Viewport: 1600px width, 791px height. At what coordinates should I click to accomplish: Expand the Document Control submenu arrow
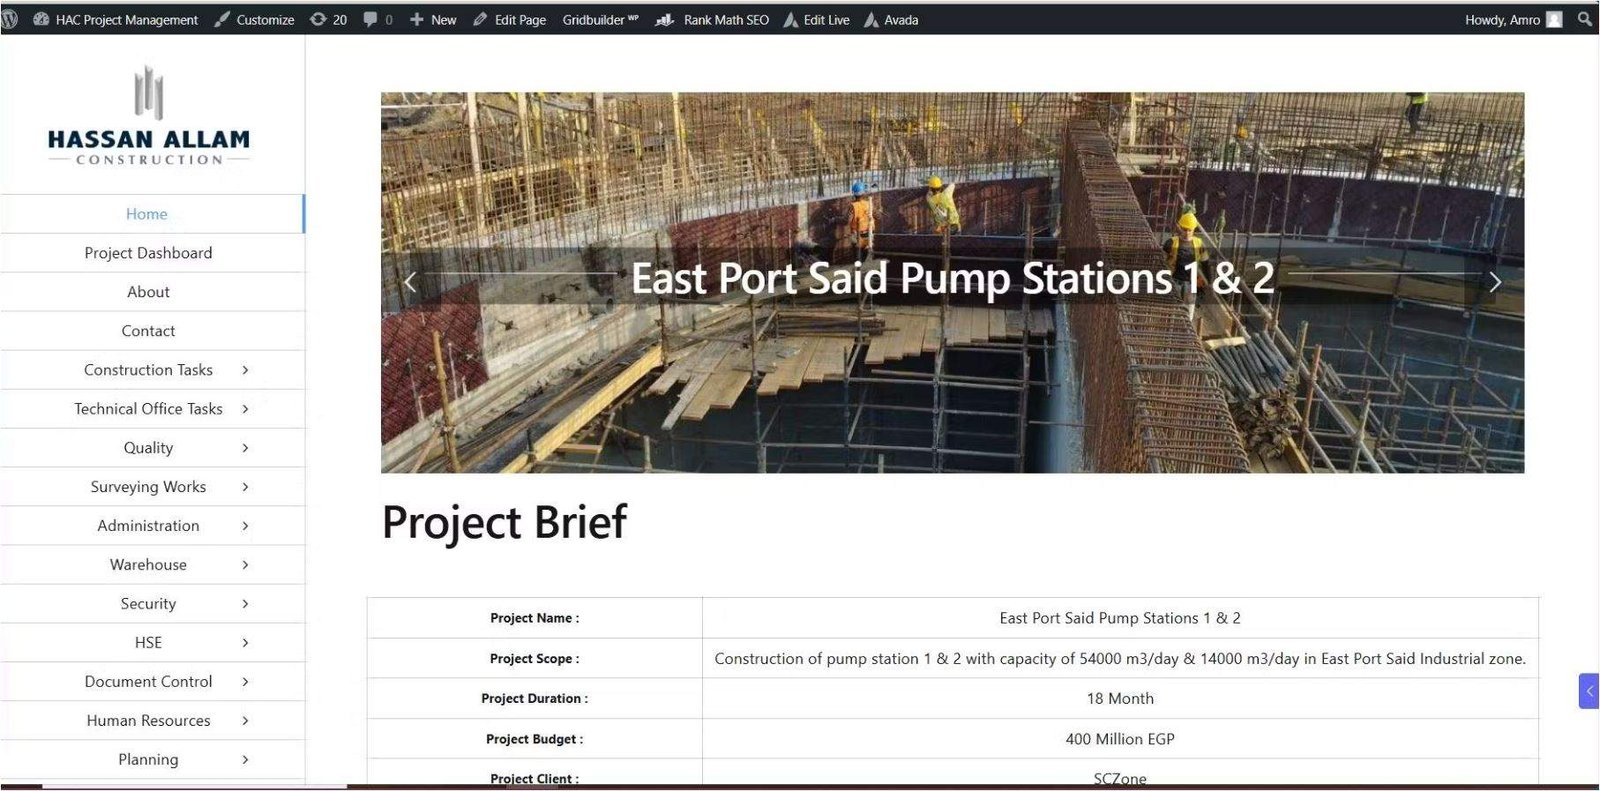click(x=245, y=682)
